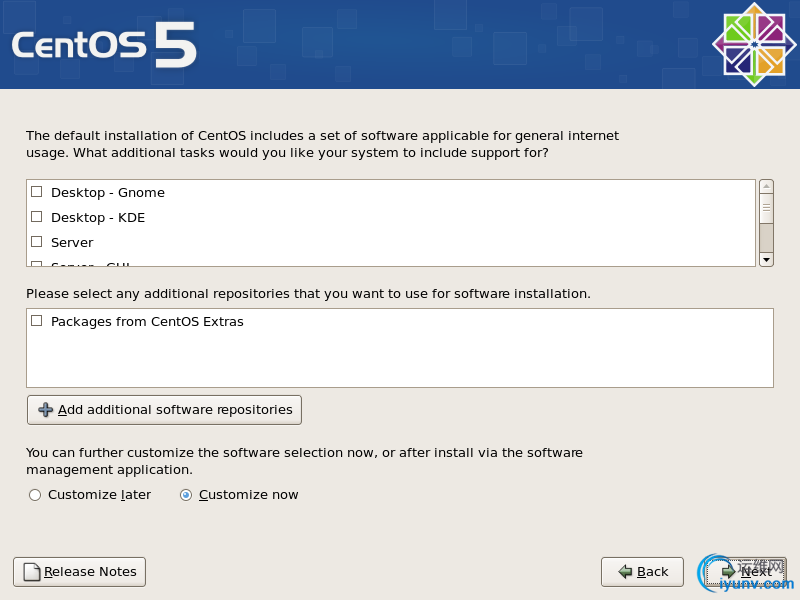Click the document icon on Release Notes button
This screenshot has width=800, height=600.
coord(32,572)
